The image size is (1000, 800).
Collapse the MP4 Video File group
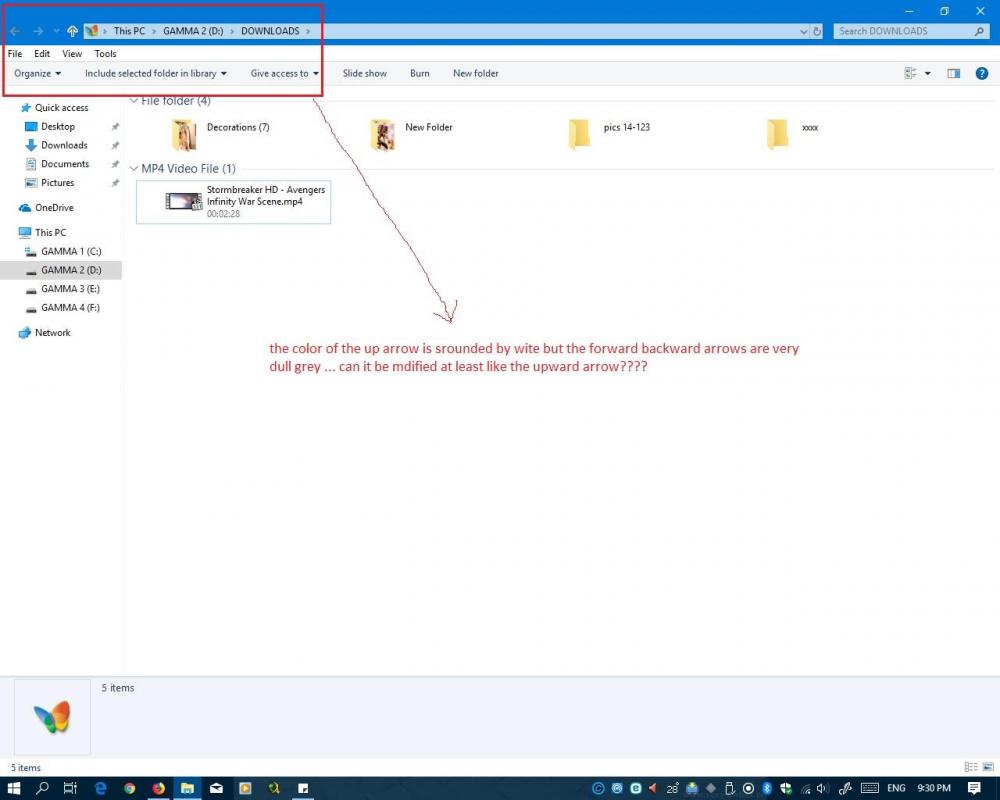coord(134,169)
